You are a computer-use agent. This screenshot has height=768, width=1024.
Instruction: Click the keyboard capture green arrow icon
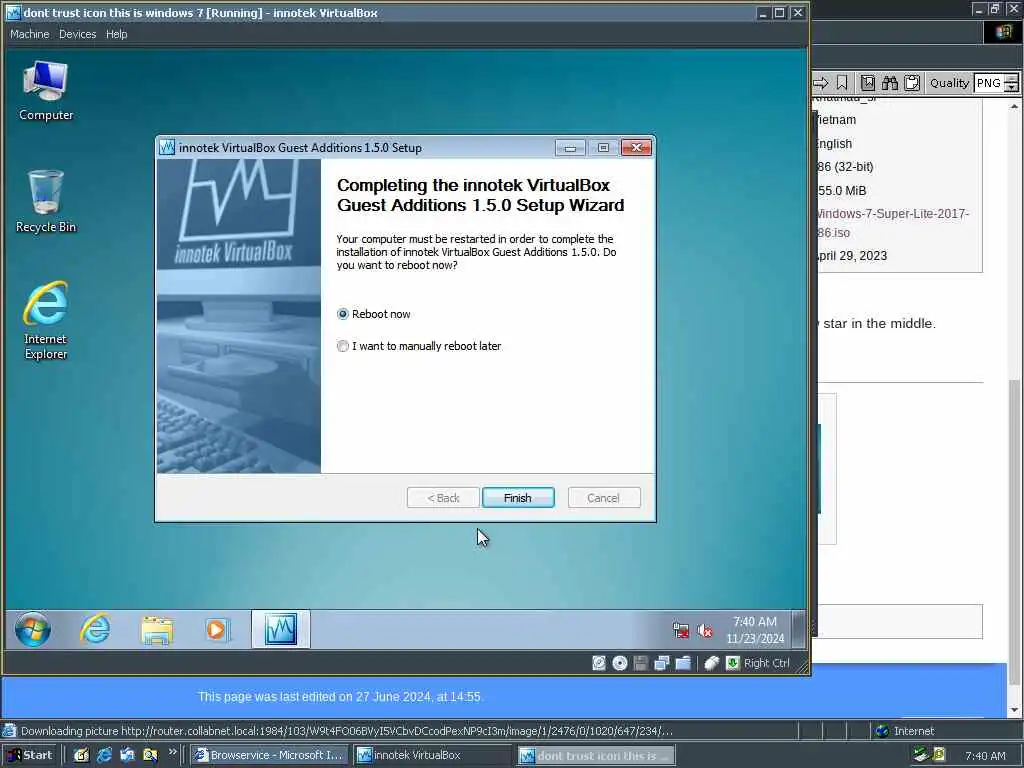tap(733, 664)
